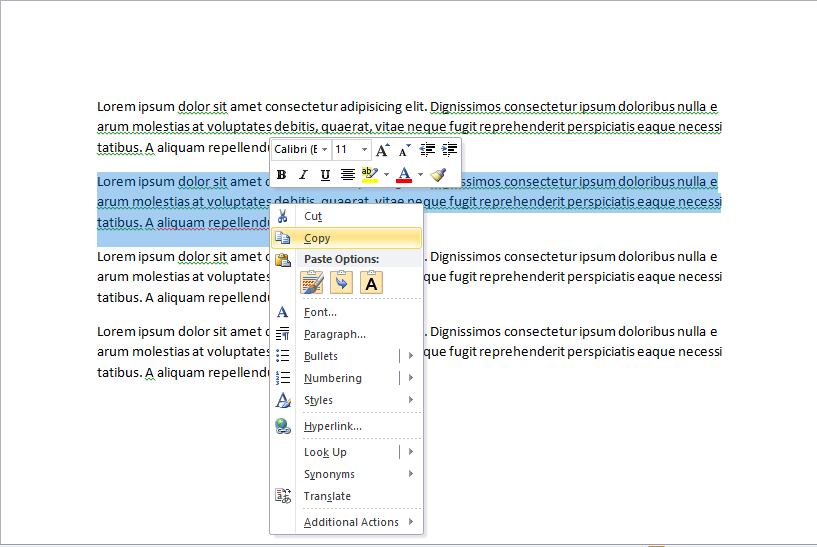Toggle italic formatting in mini toolbar

303,175
